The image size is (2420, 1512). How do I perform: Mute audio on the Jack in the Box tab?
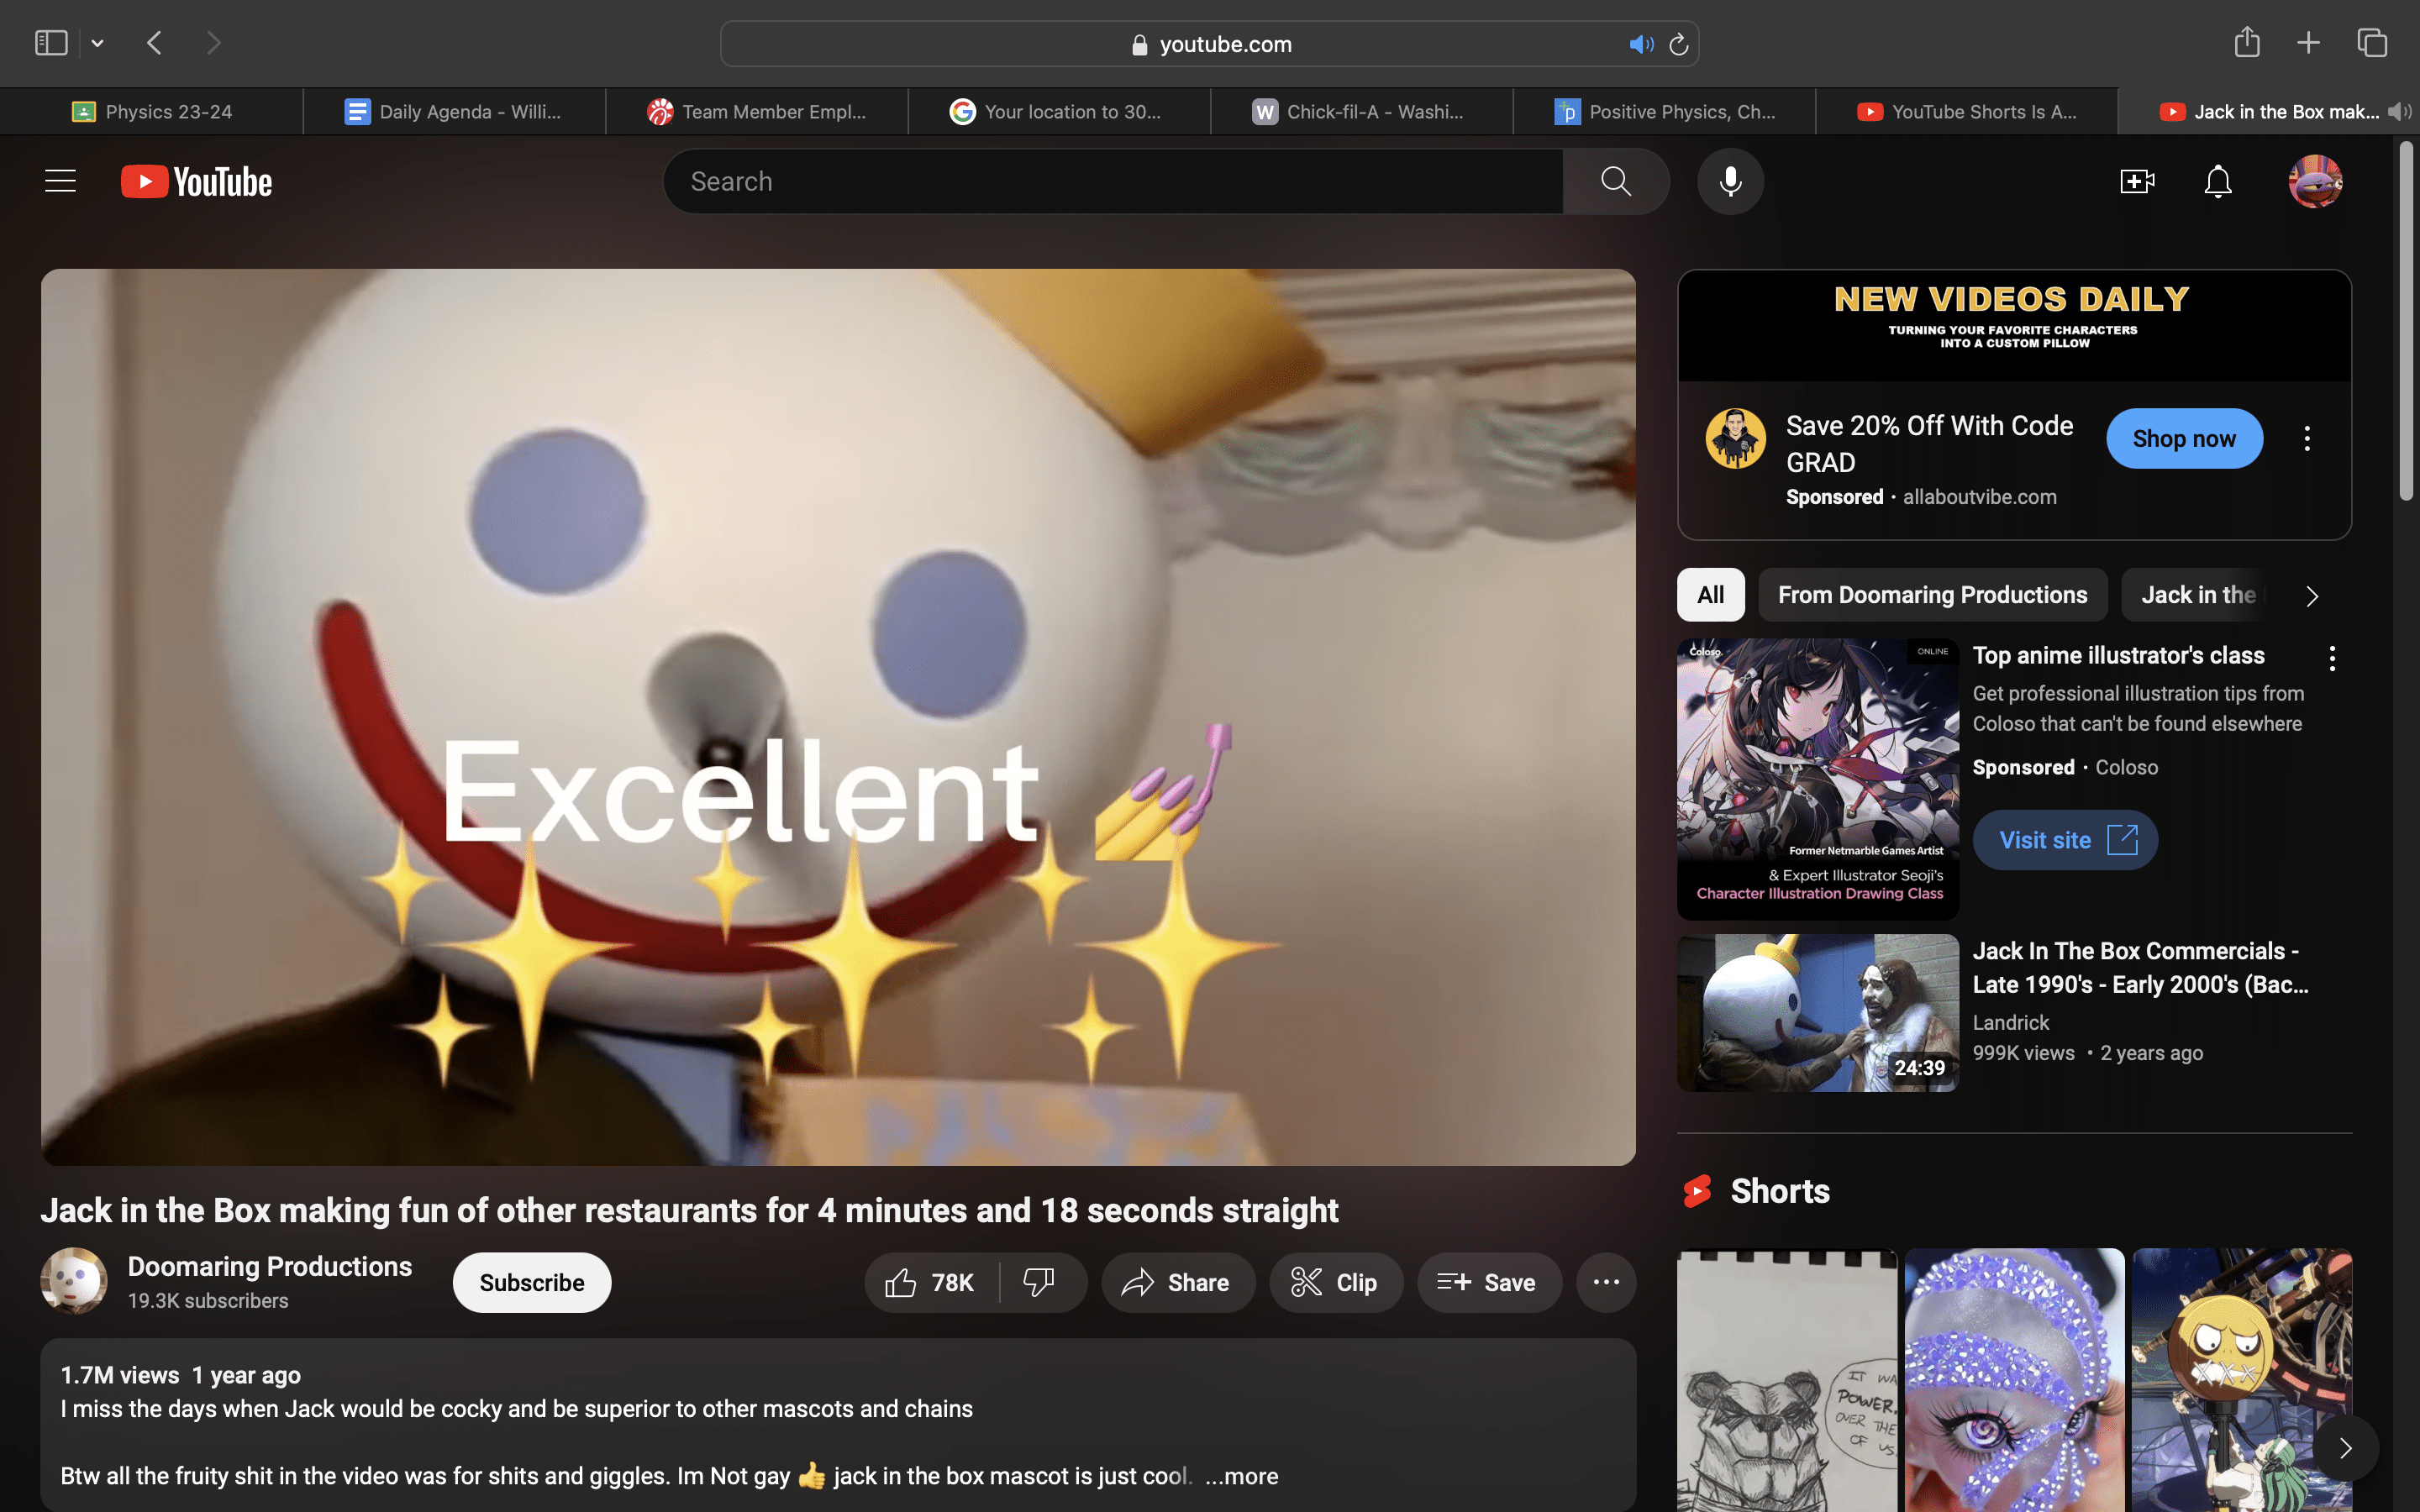pyautogui.click(x=2398, y=111)
